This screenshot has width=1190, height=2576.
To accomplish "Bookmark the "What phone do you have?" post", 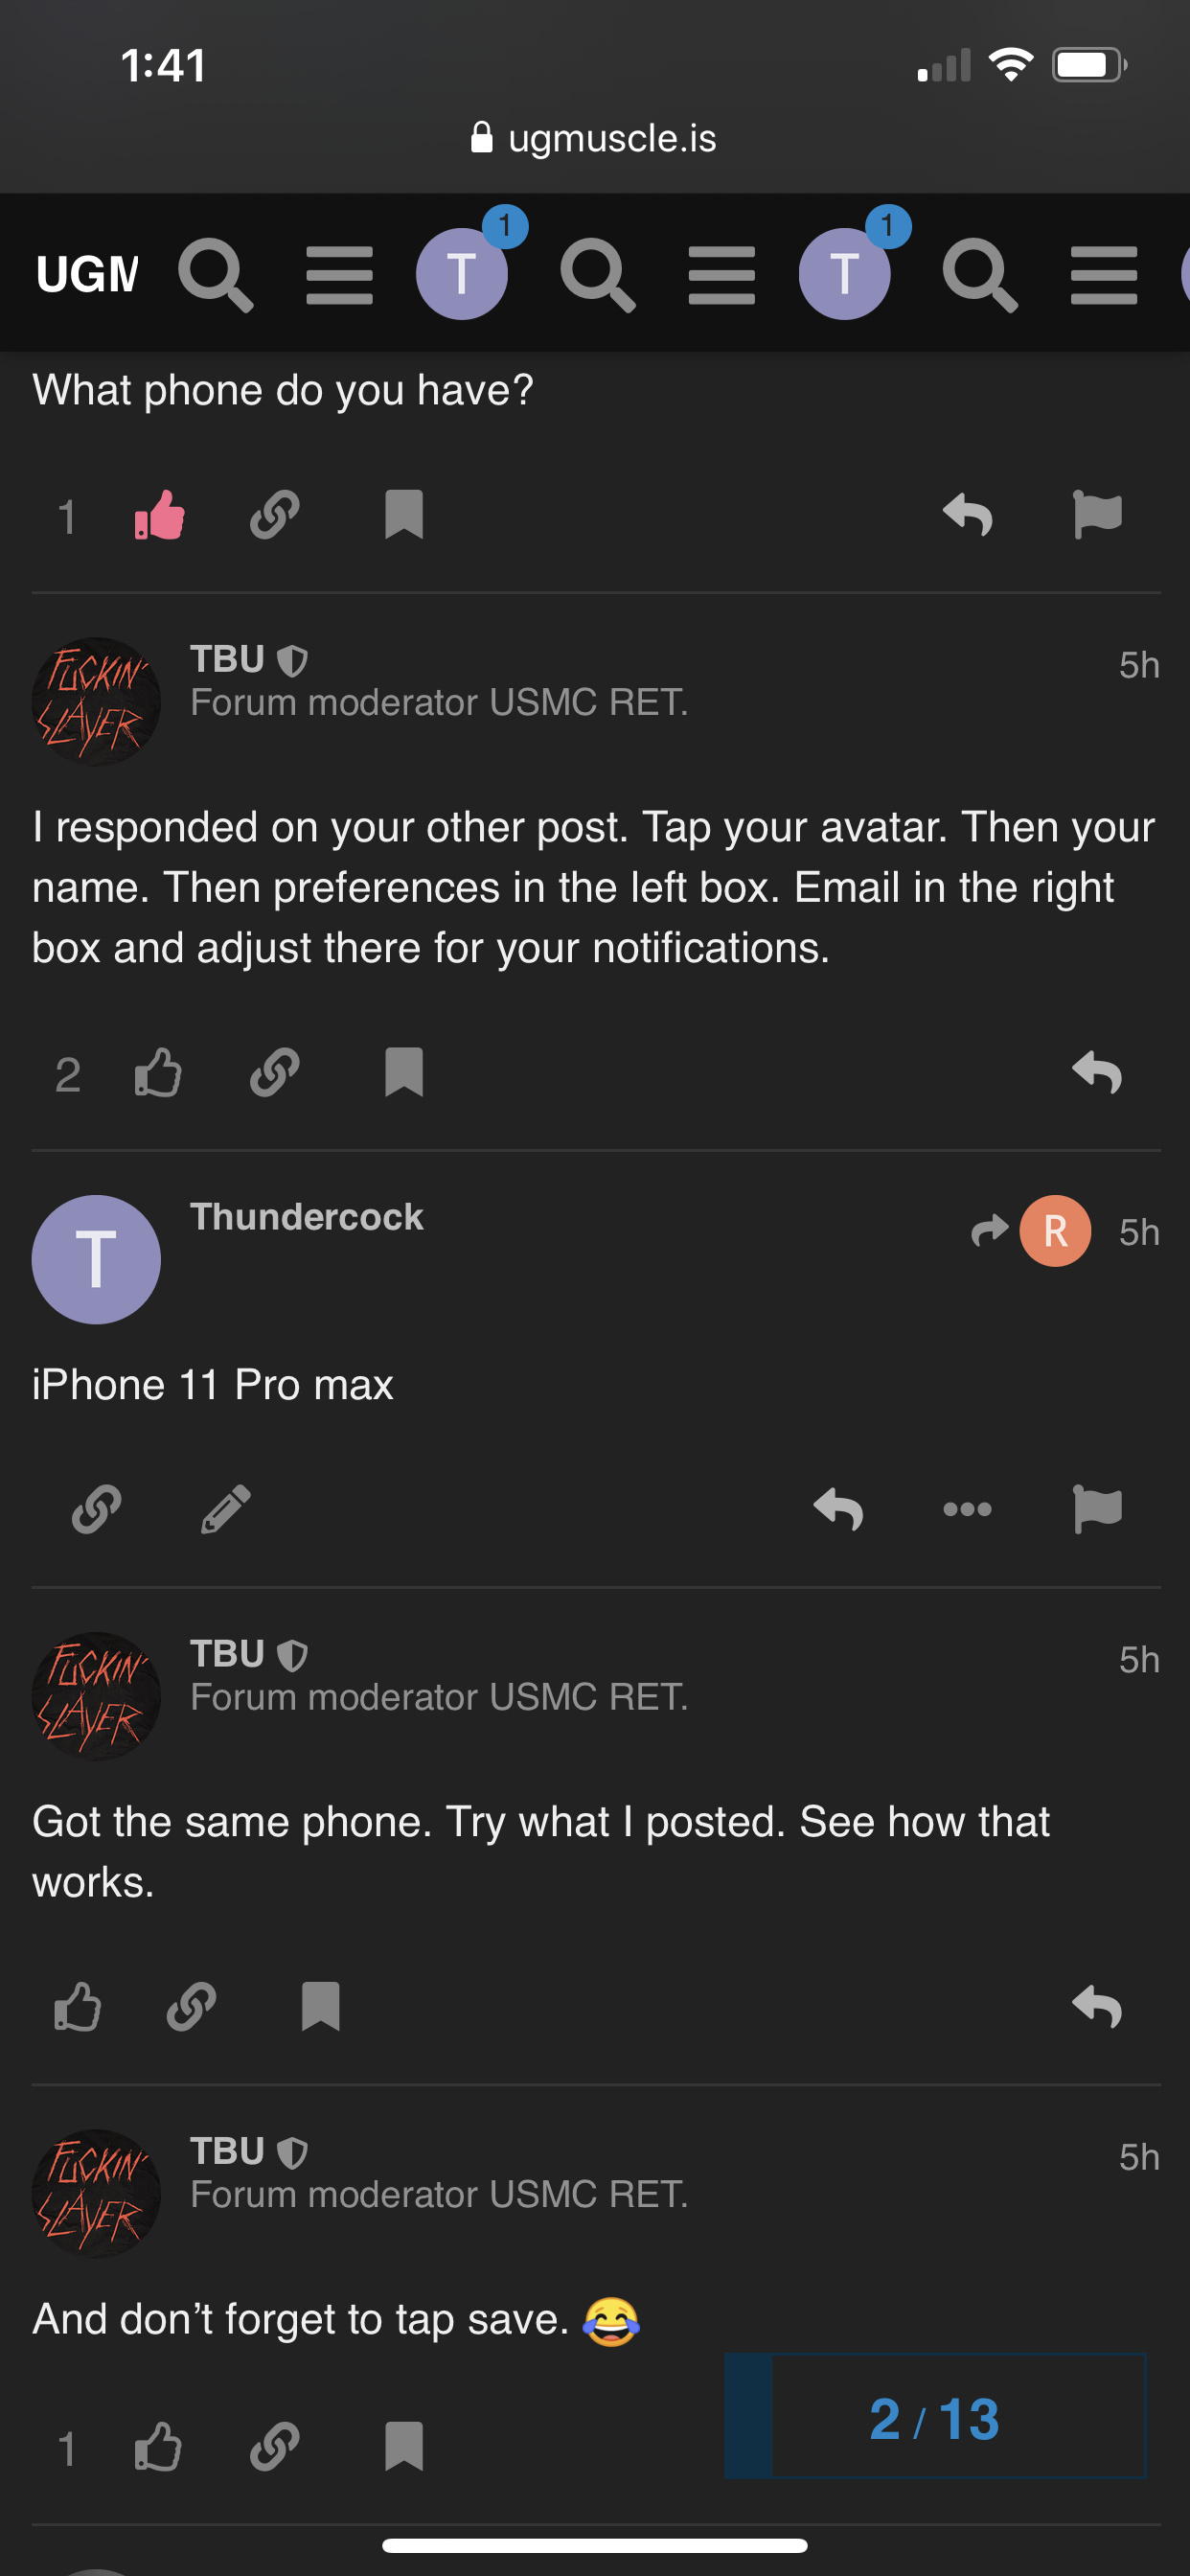I will coord(404,516).
